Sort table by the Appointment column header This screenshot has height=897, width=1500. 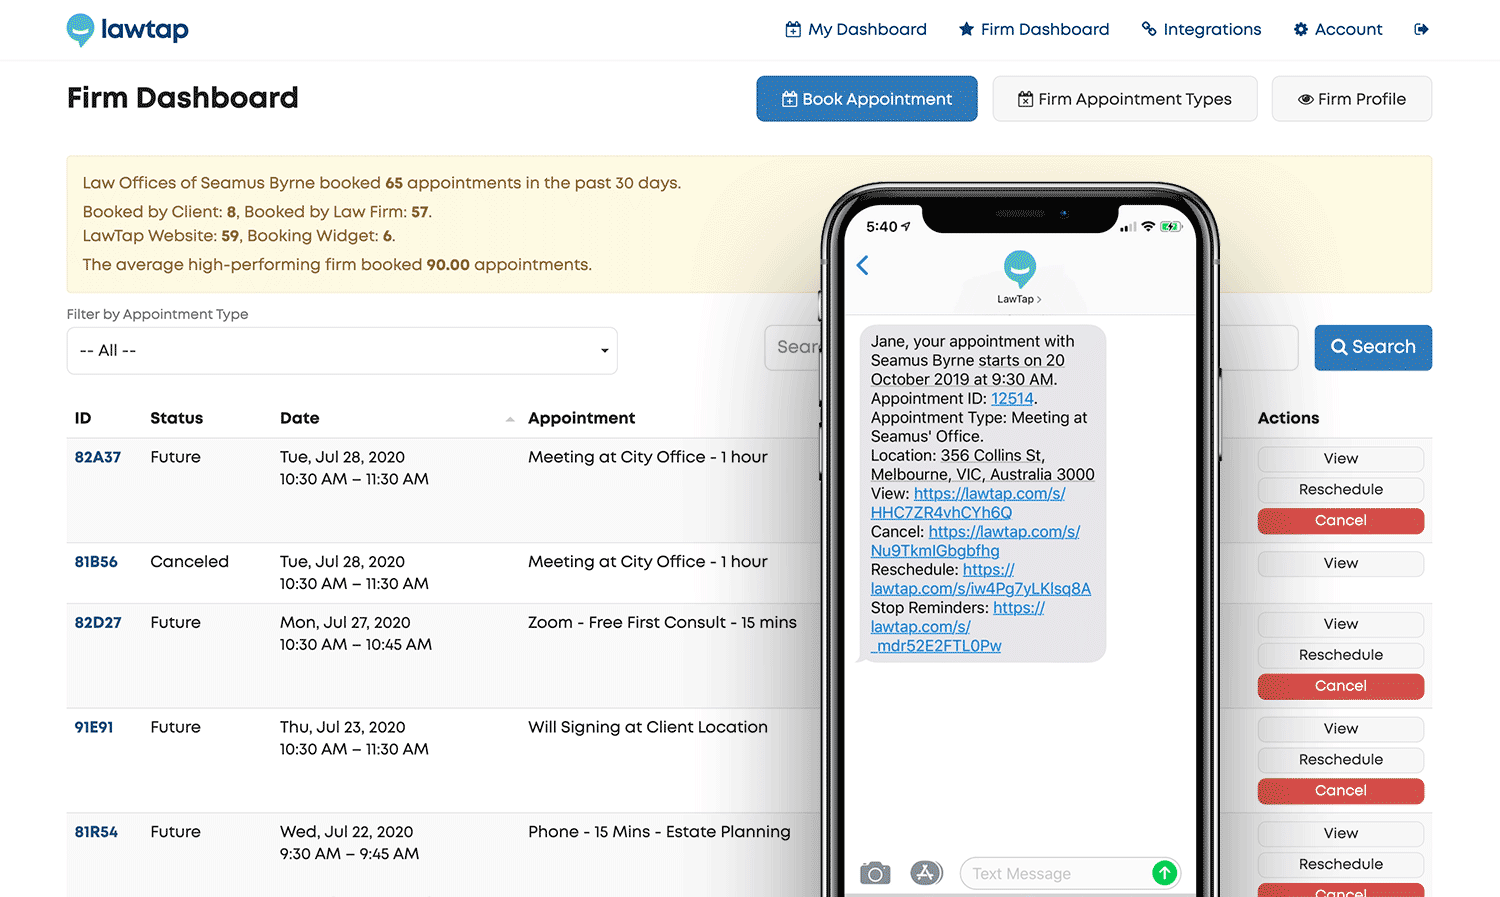582,418
